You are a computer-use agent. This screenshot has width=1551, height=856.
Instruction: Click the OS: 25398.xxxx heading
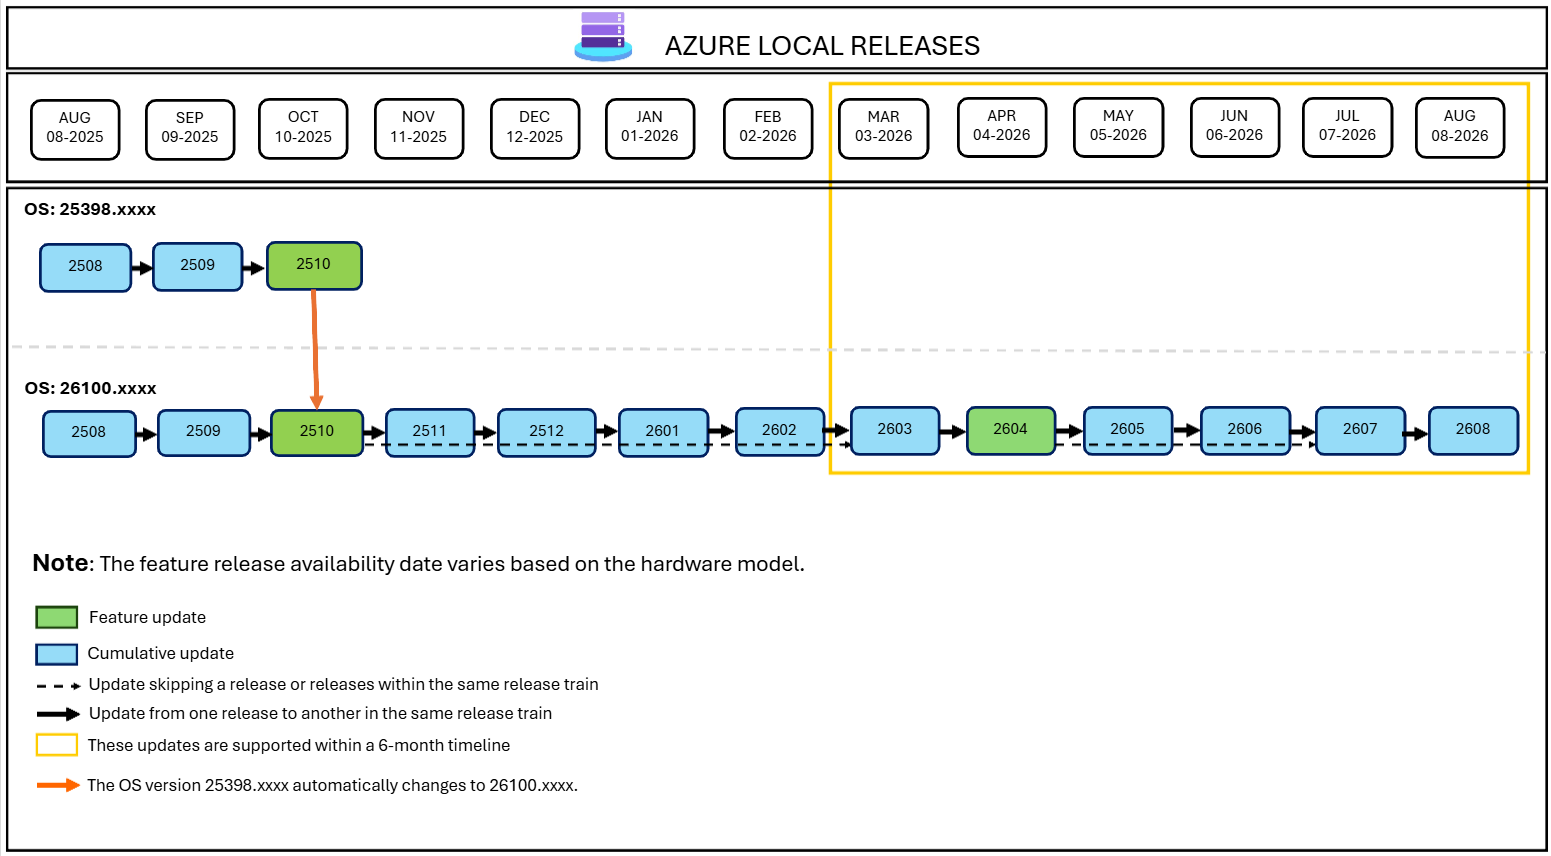pyautogui.click(x=90, y=209)
